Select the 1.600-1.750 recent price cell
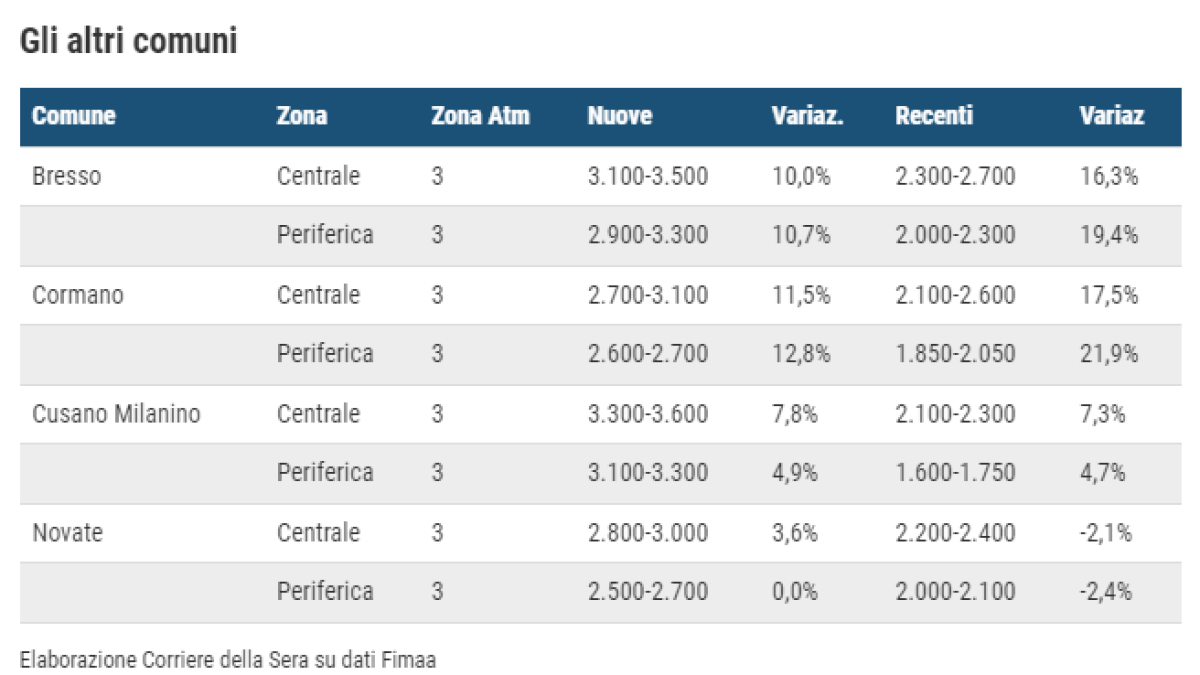Viewport: 1200px width, 675px height. pyautogui.click(x=955, y=472)
